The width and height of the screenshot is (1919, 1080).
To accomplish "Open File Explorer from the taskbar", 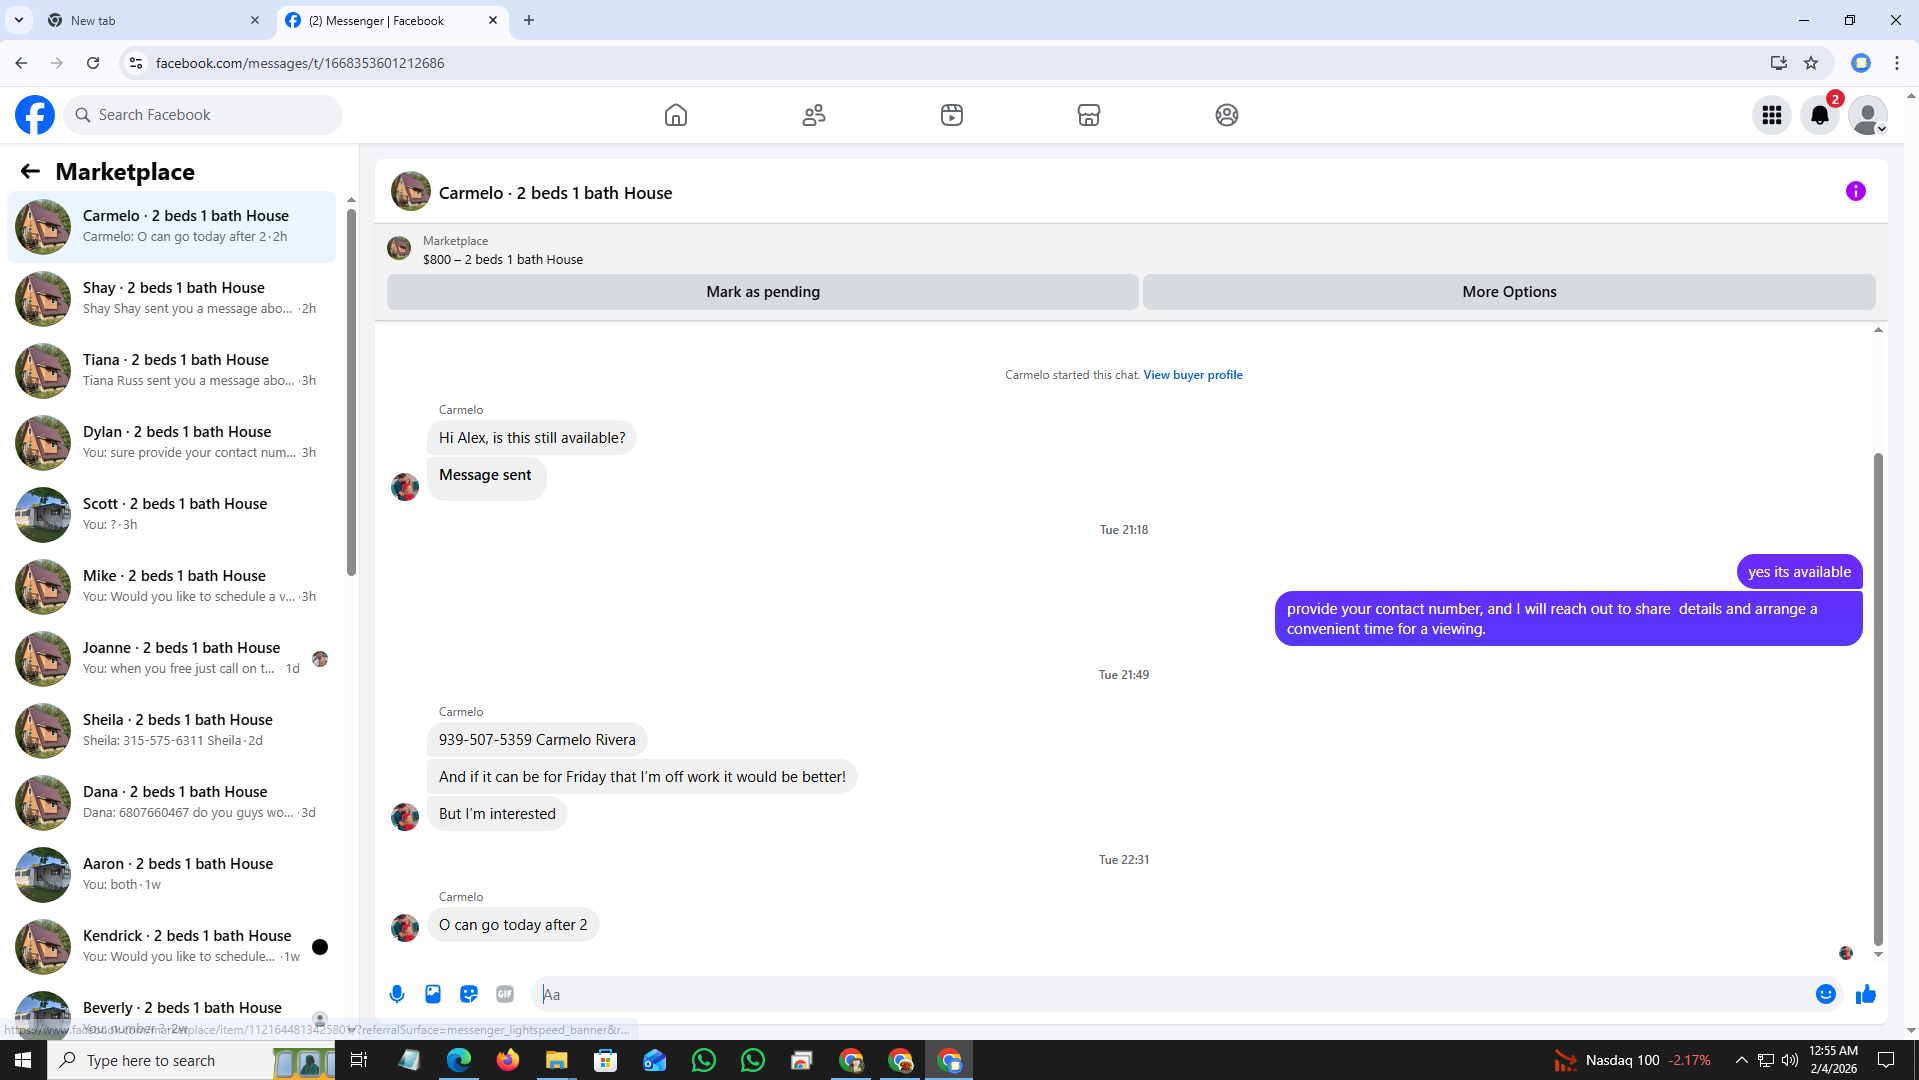I will pos(556,1060).
